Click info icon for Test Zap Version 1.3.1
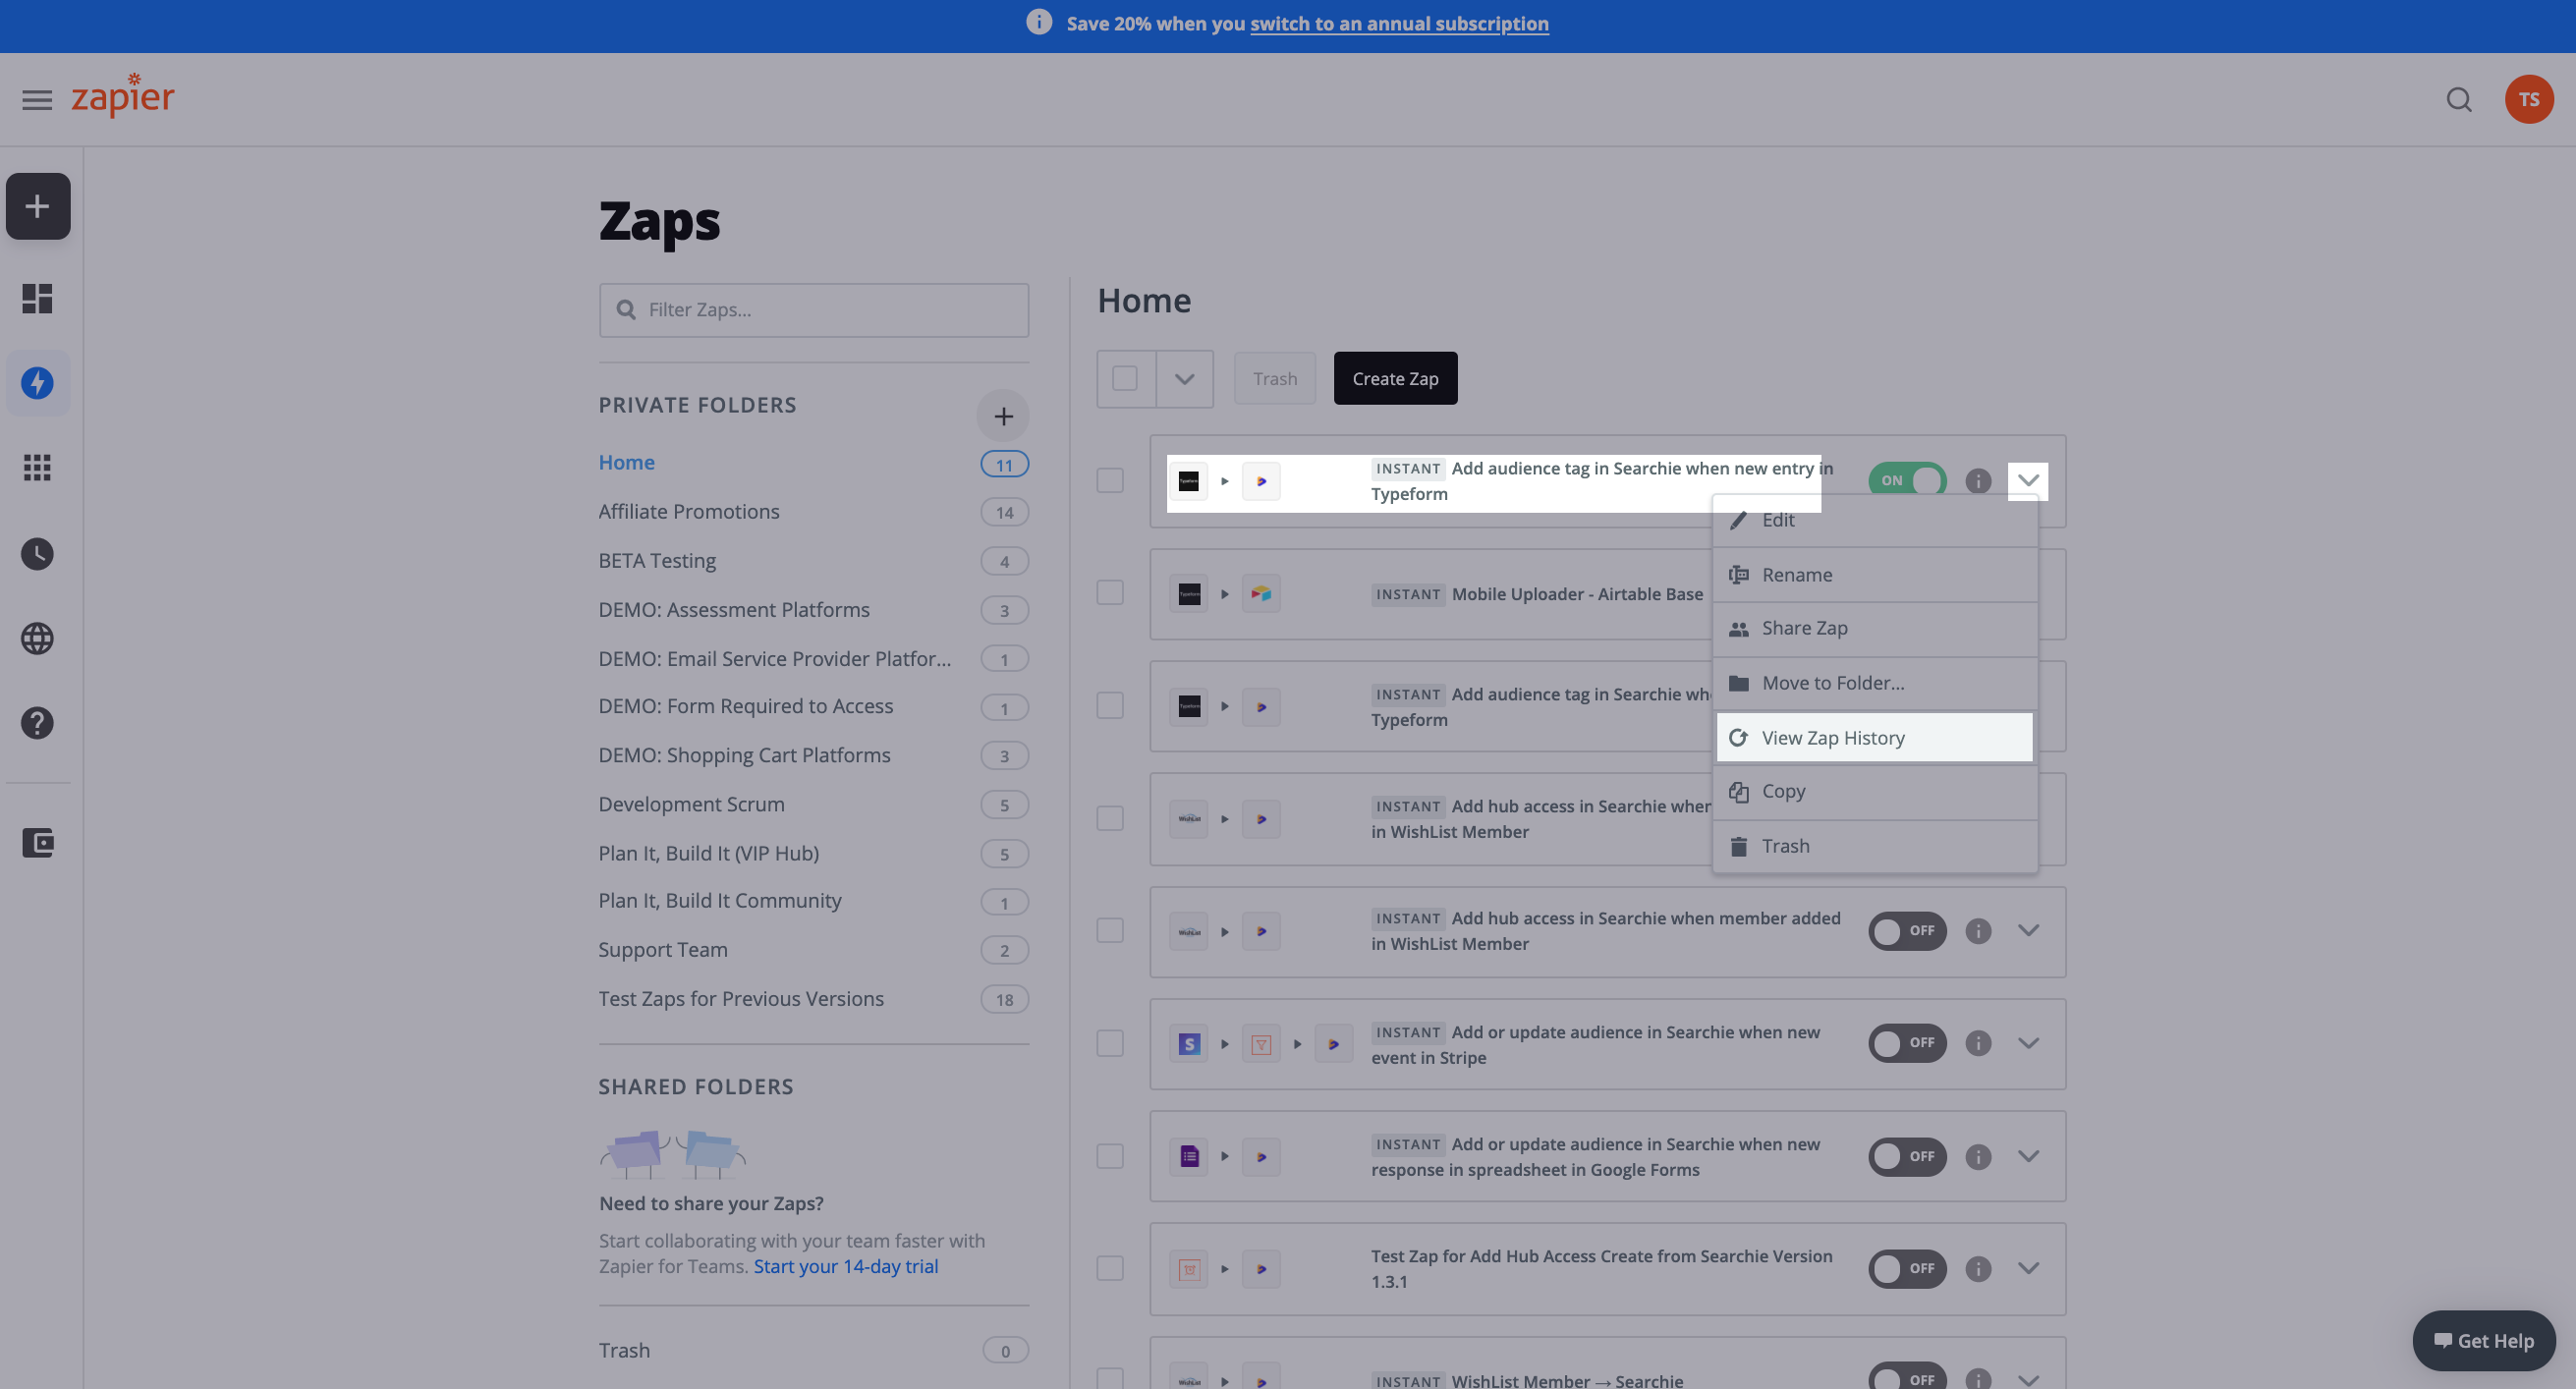The width and height of the screenshot is (2576, 1389). [x=1978, y=1269]
